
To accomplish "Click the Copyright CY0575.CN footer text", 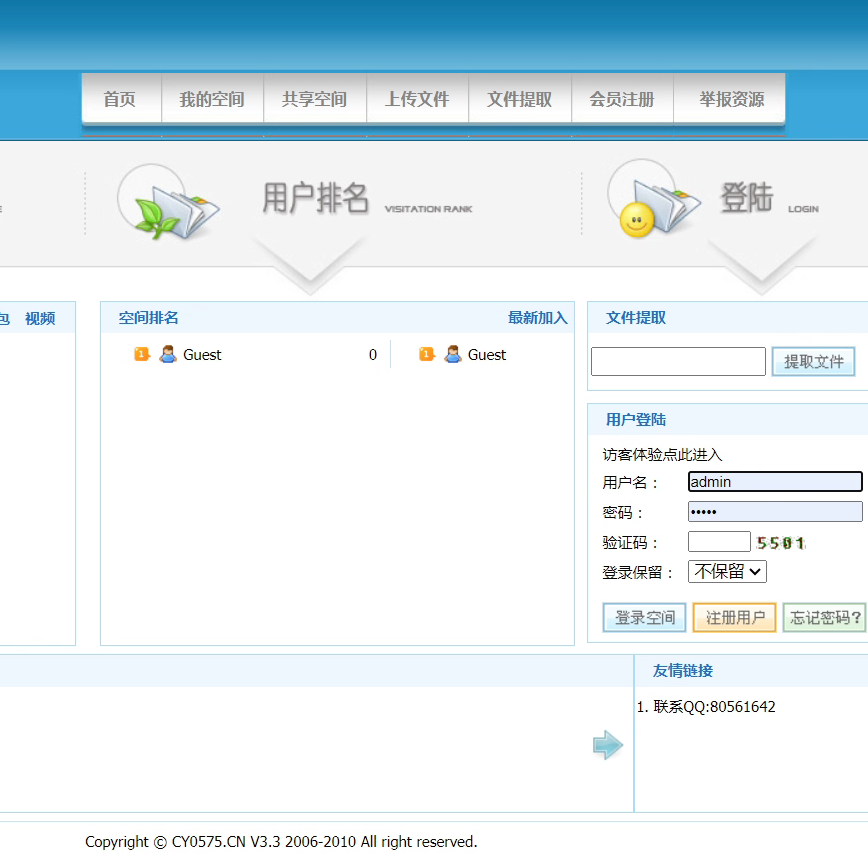I will 281,842.
